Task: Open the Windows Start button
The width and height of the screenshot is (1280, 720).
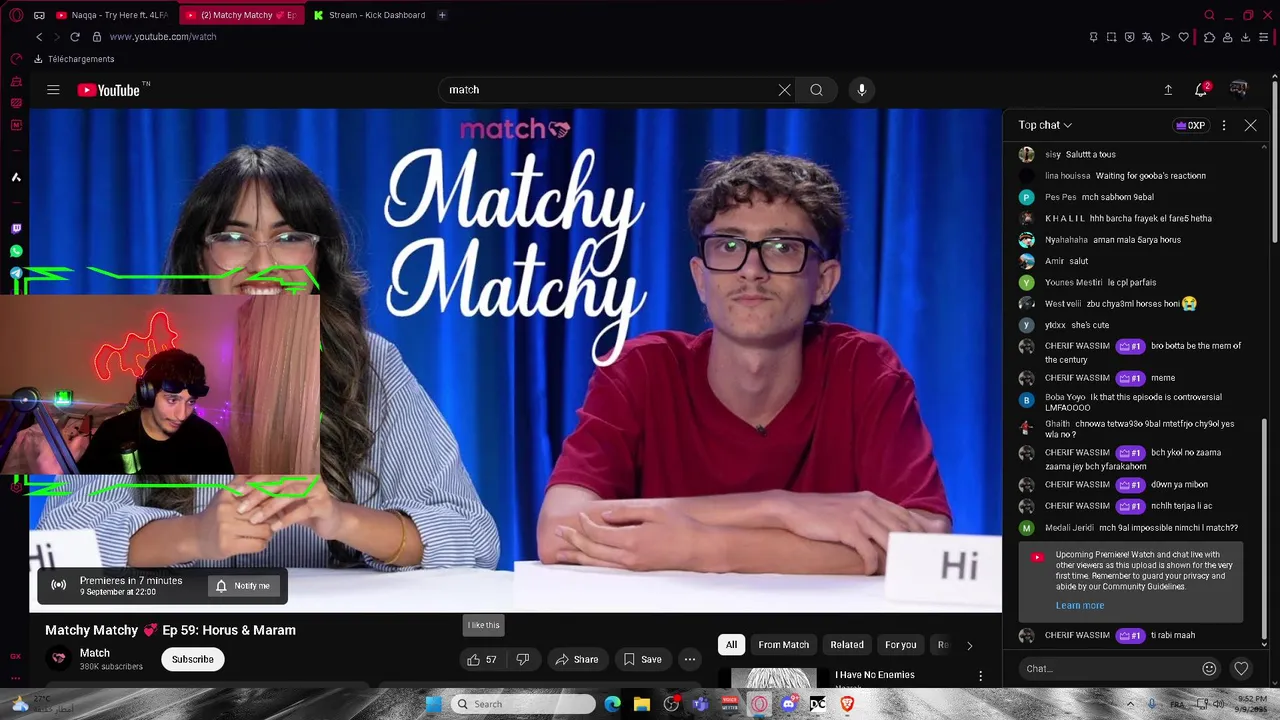Action: [433, 704]
